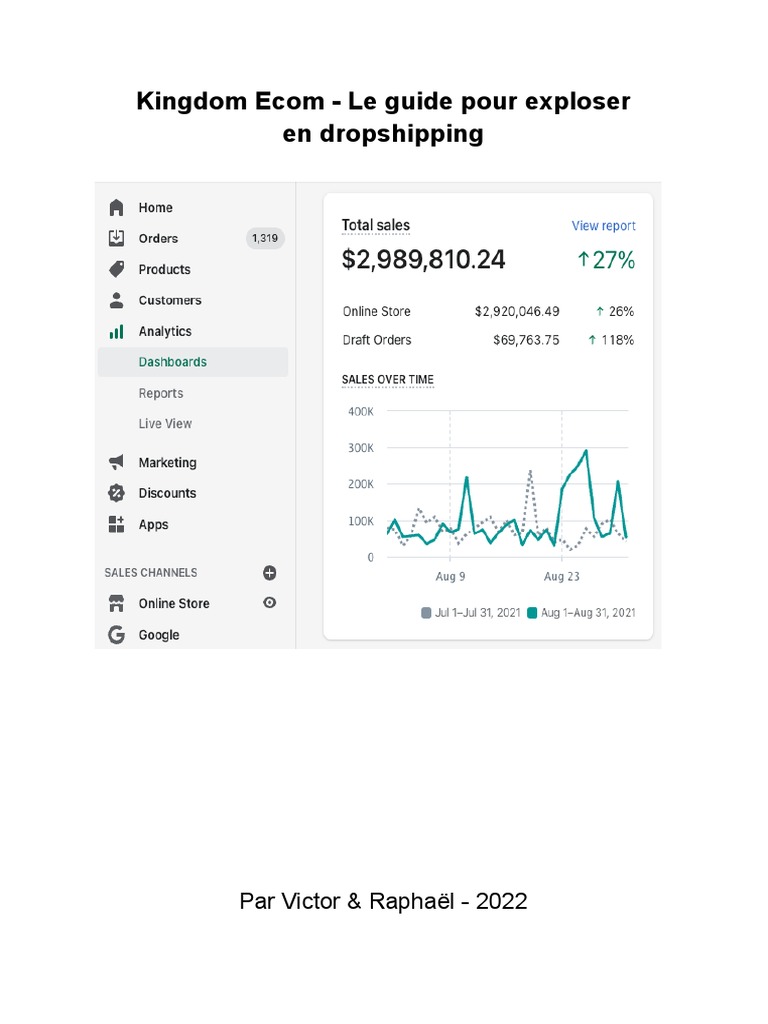Click the Analytics bar chart icon
The height and width of the screenshot is (1024, 768).
(117, 331)
